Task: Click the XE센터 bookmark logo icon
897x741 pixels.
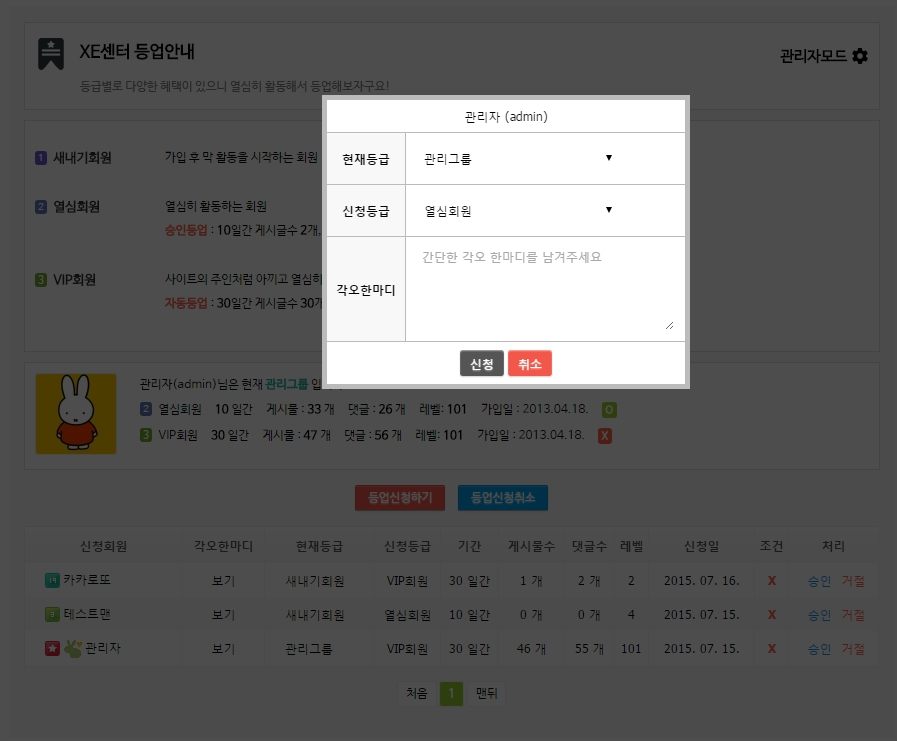Action: click(51, 54)
